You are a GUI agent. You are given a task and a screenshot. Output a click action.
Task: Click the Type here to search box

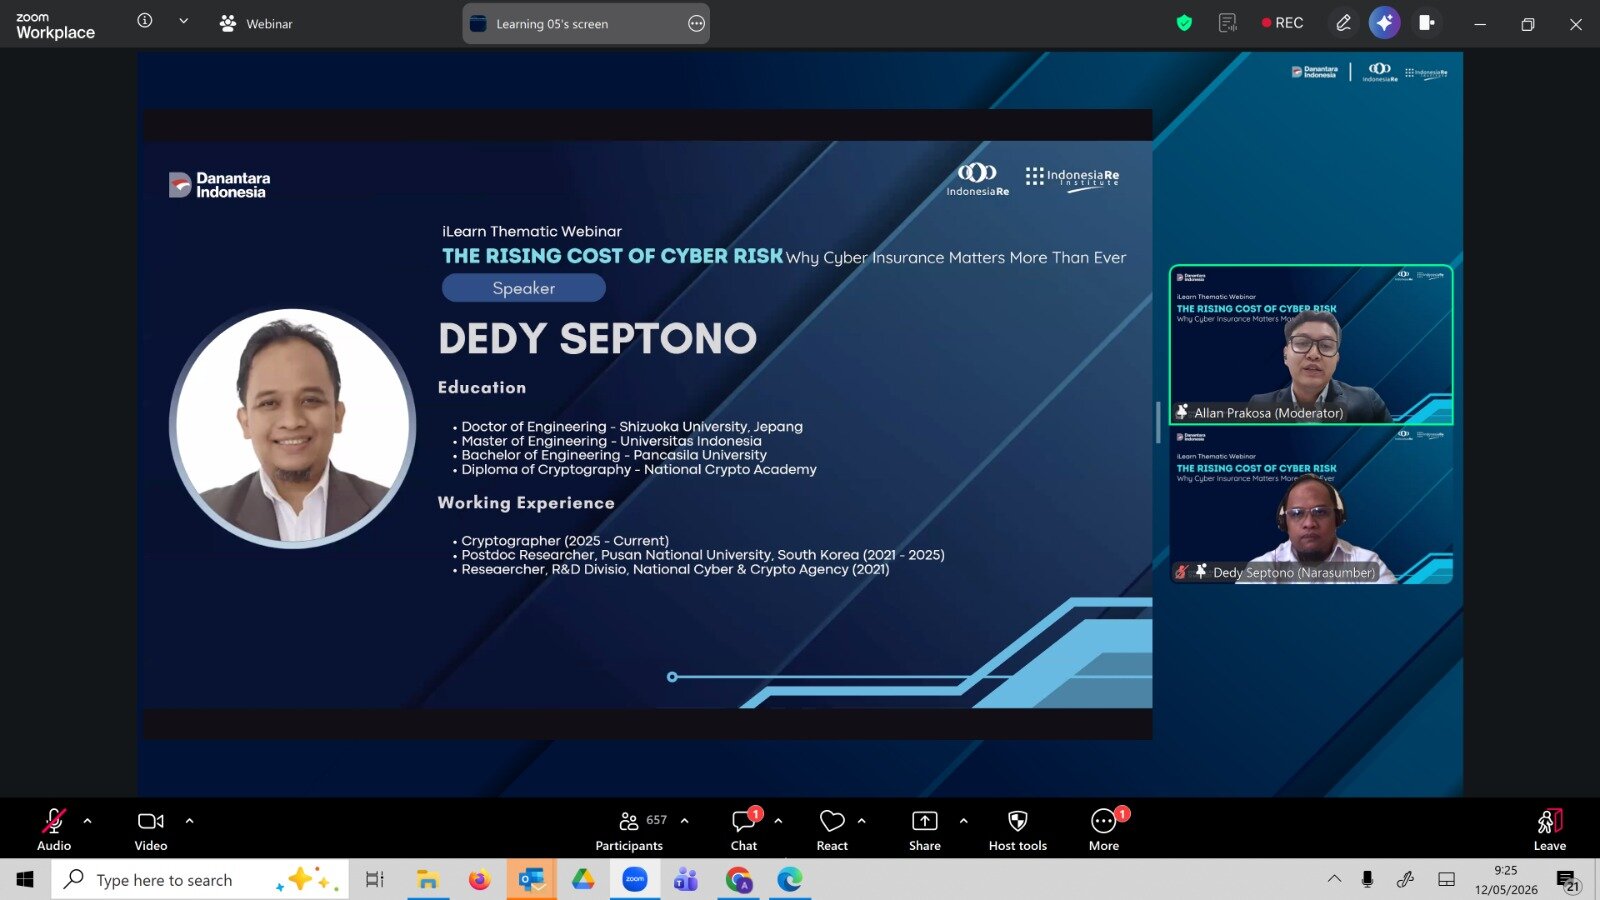coord(200,879)
